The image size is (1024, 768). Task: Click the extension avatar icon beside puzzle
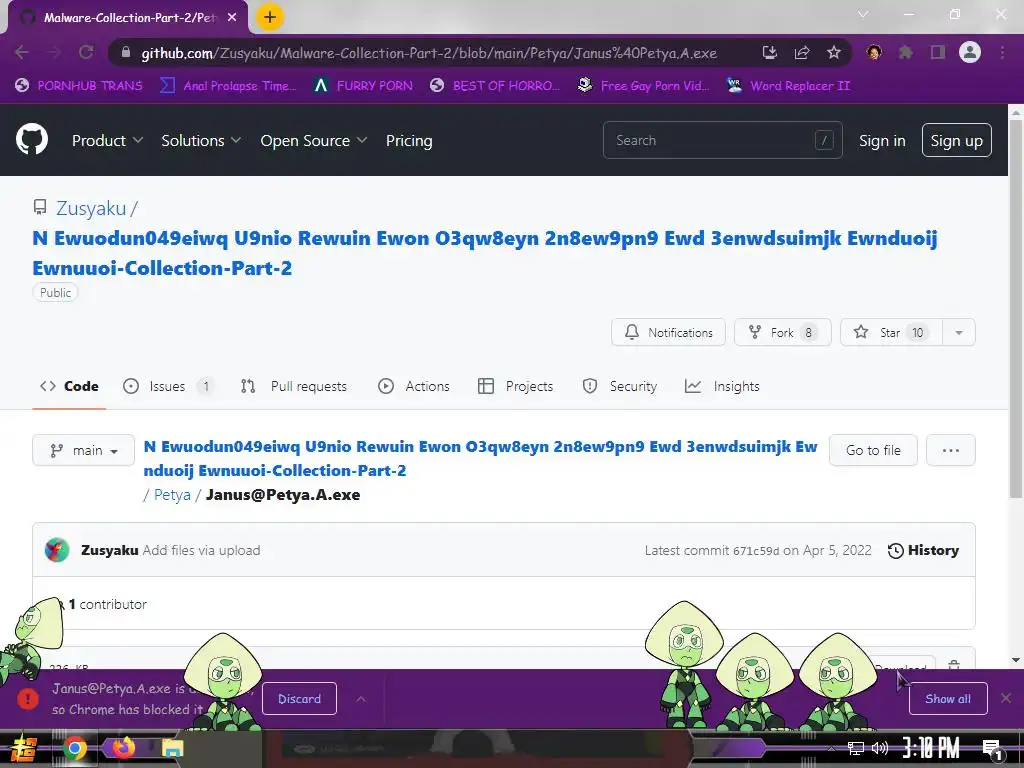pos(874,52)
